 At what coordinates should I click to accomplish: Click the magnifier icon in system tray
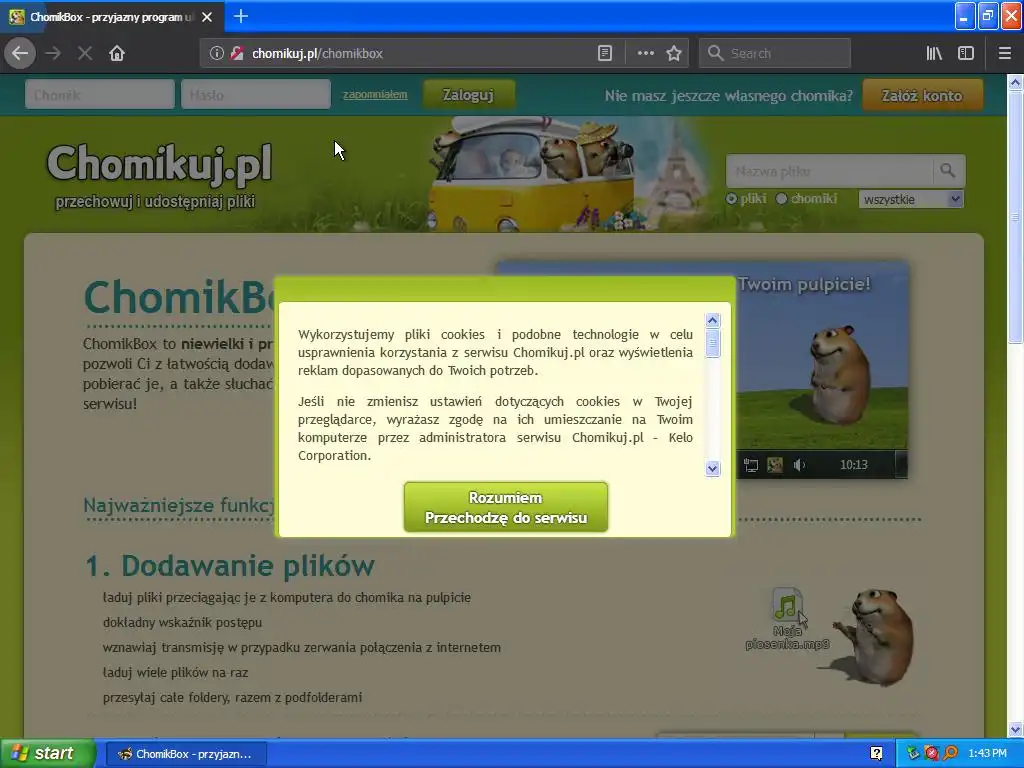951,754
